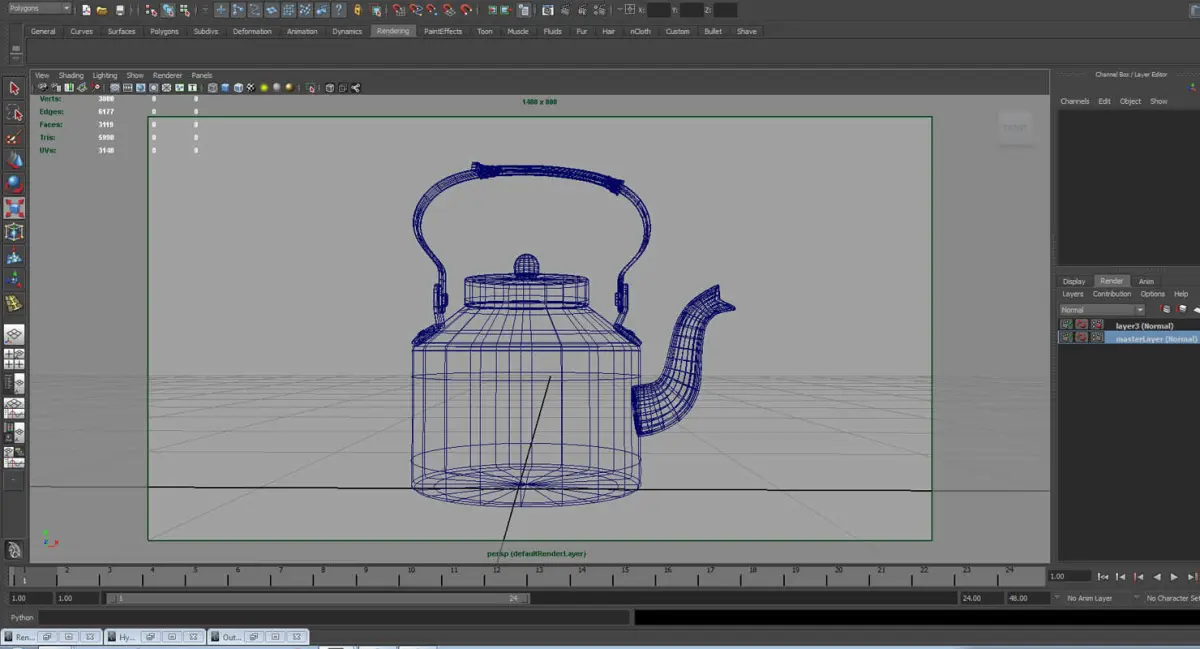Switch to four view layout
Viewport: 1200px width, 649px height.
(x=14, y=359)
